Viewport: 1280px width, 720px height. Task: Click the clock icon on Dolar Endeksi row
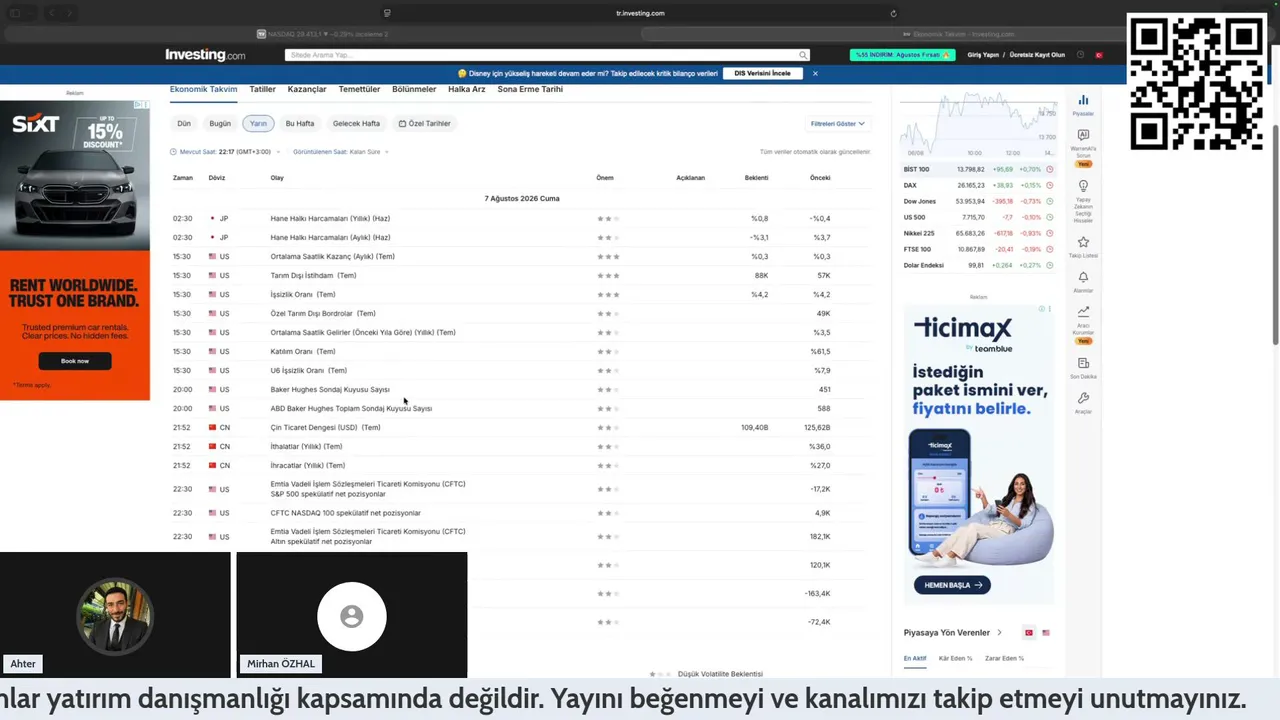1049,265
